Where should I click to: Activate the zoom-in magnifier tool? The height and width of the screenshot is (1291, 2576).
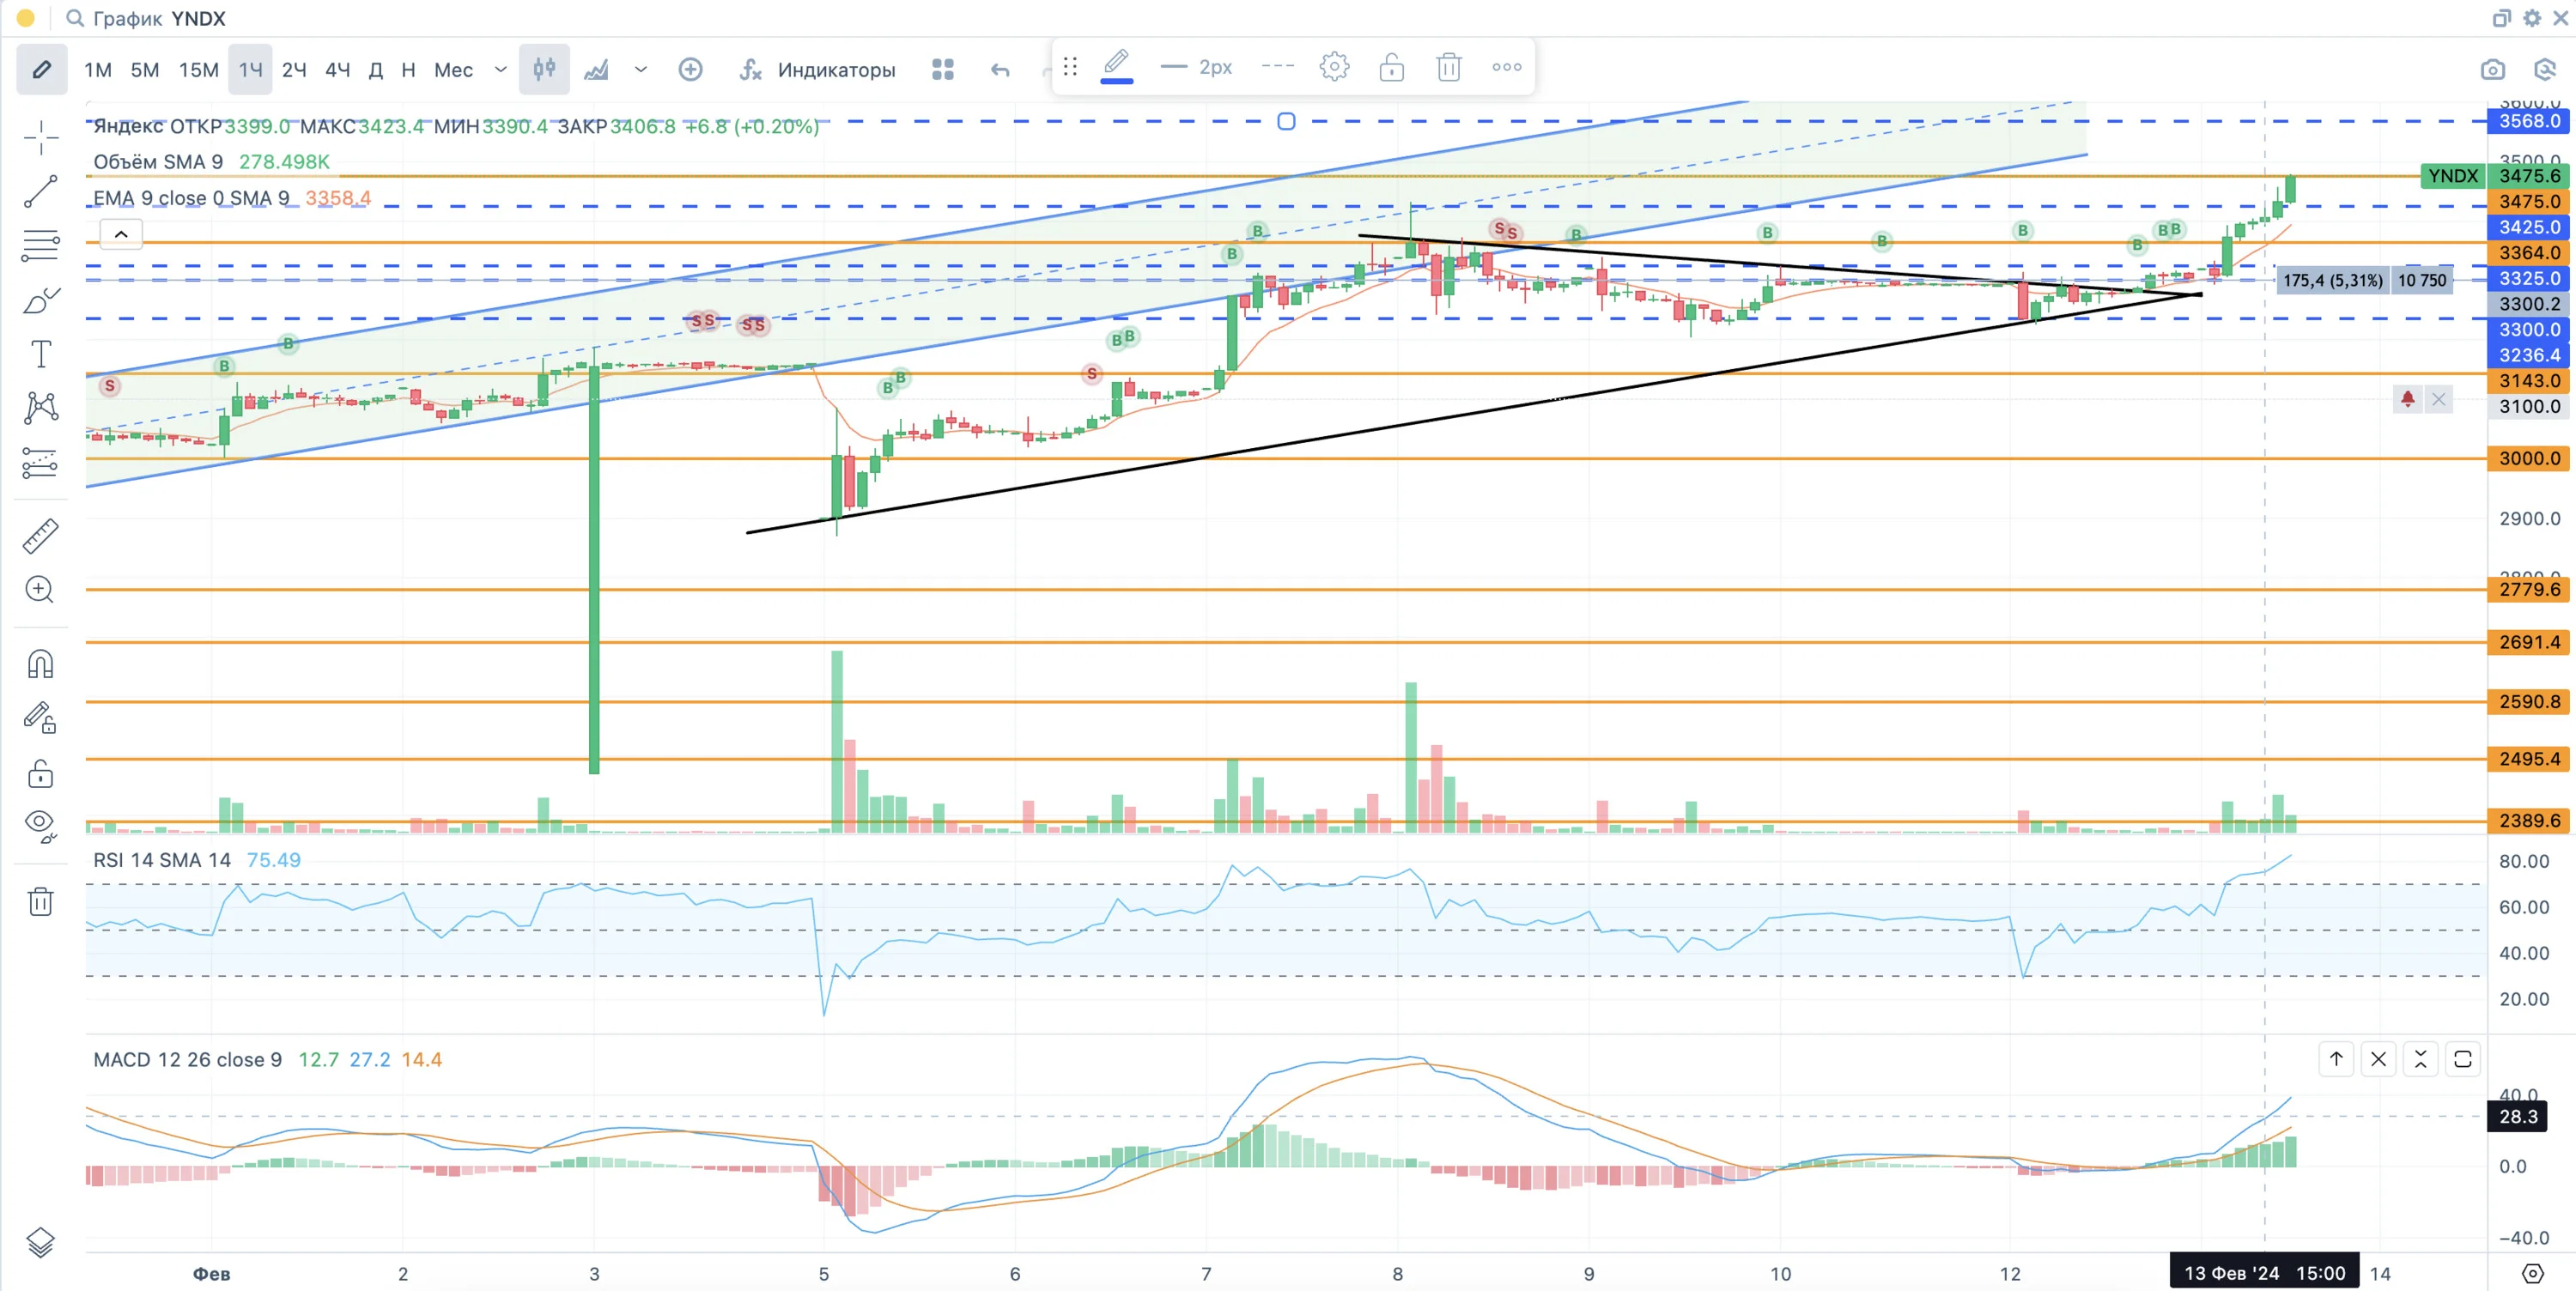(41, 590)
